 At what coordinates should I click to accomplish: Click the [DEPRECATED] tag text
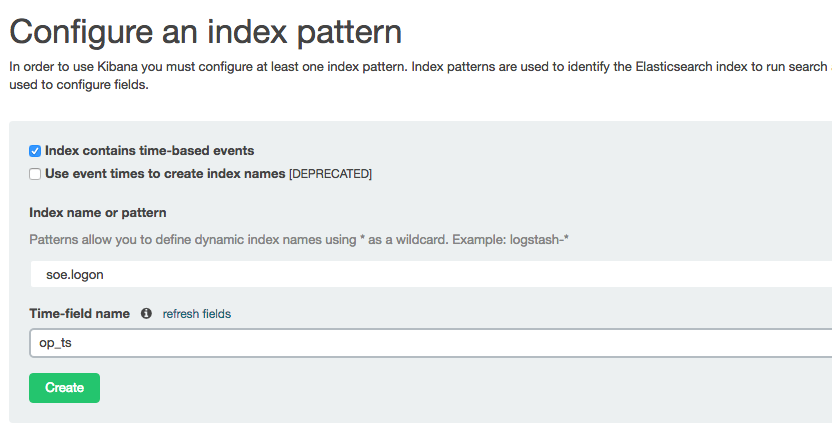click(330, 174)
